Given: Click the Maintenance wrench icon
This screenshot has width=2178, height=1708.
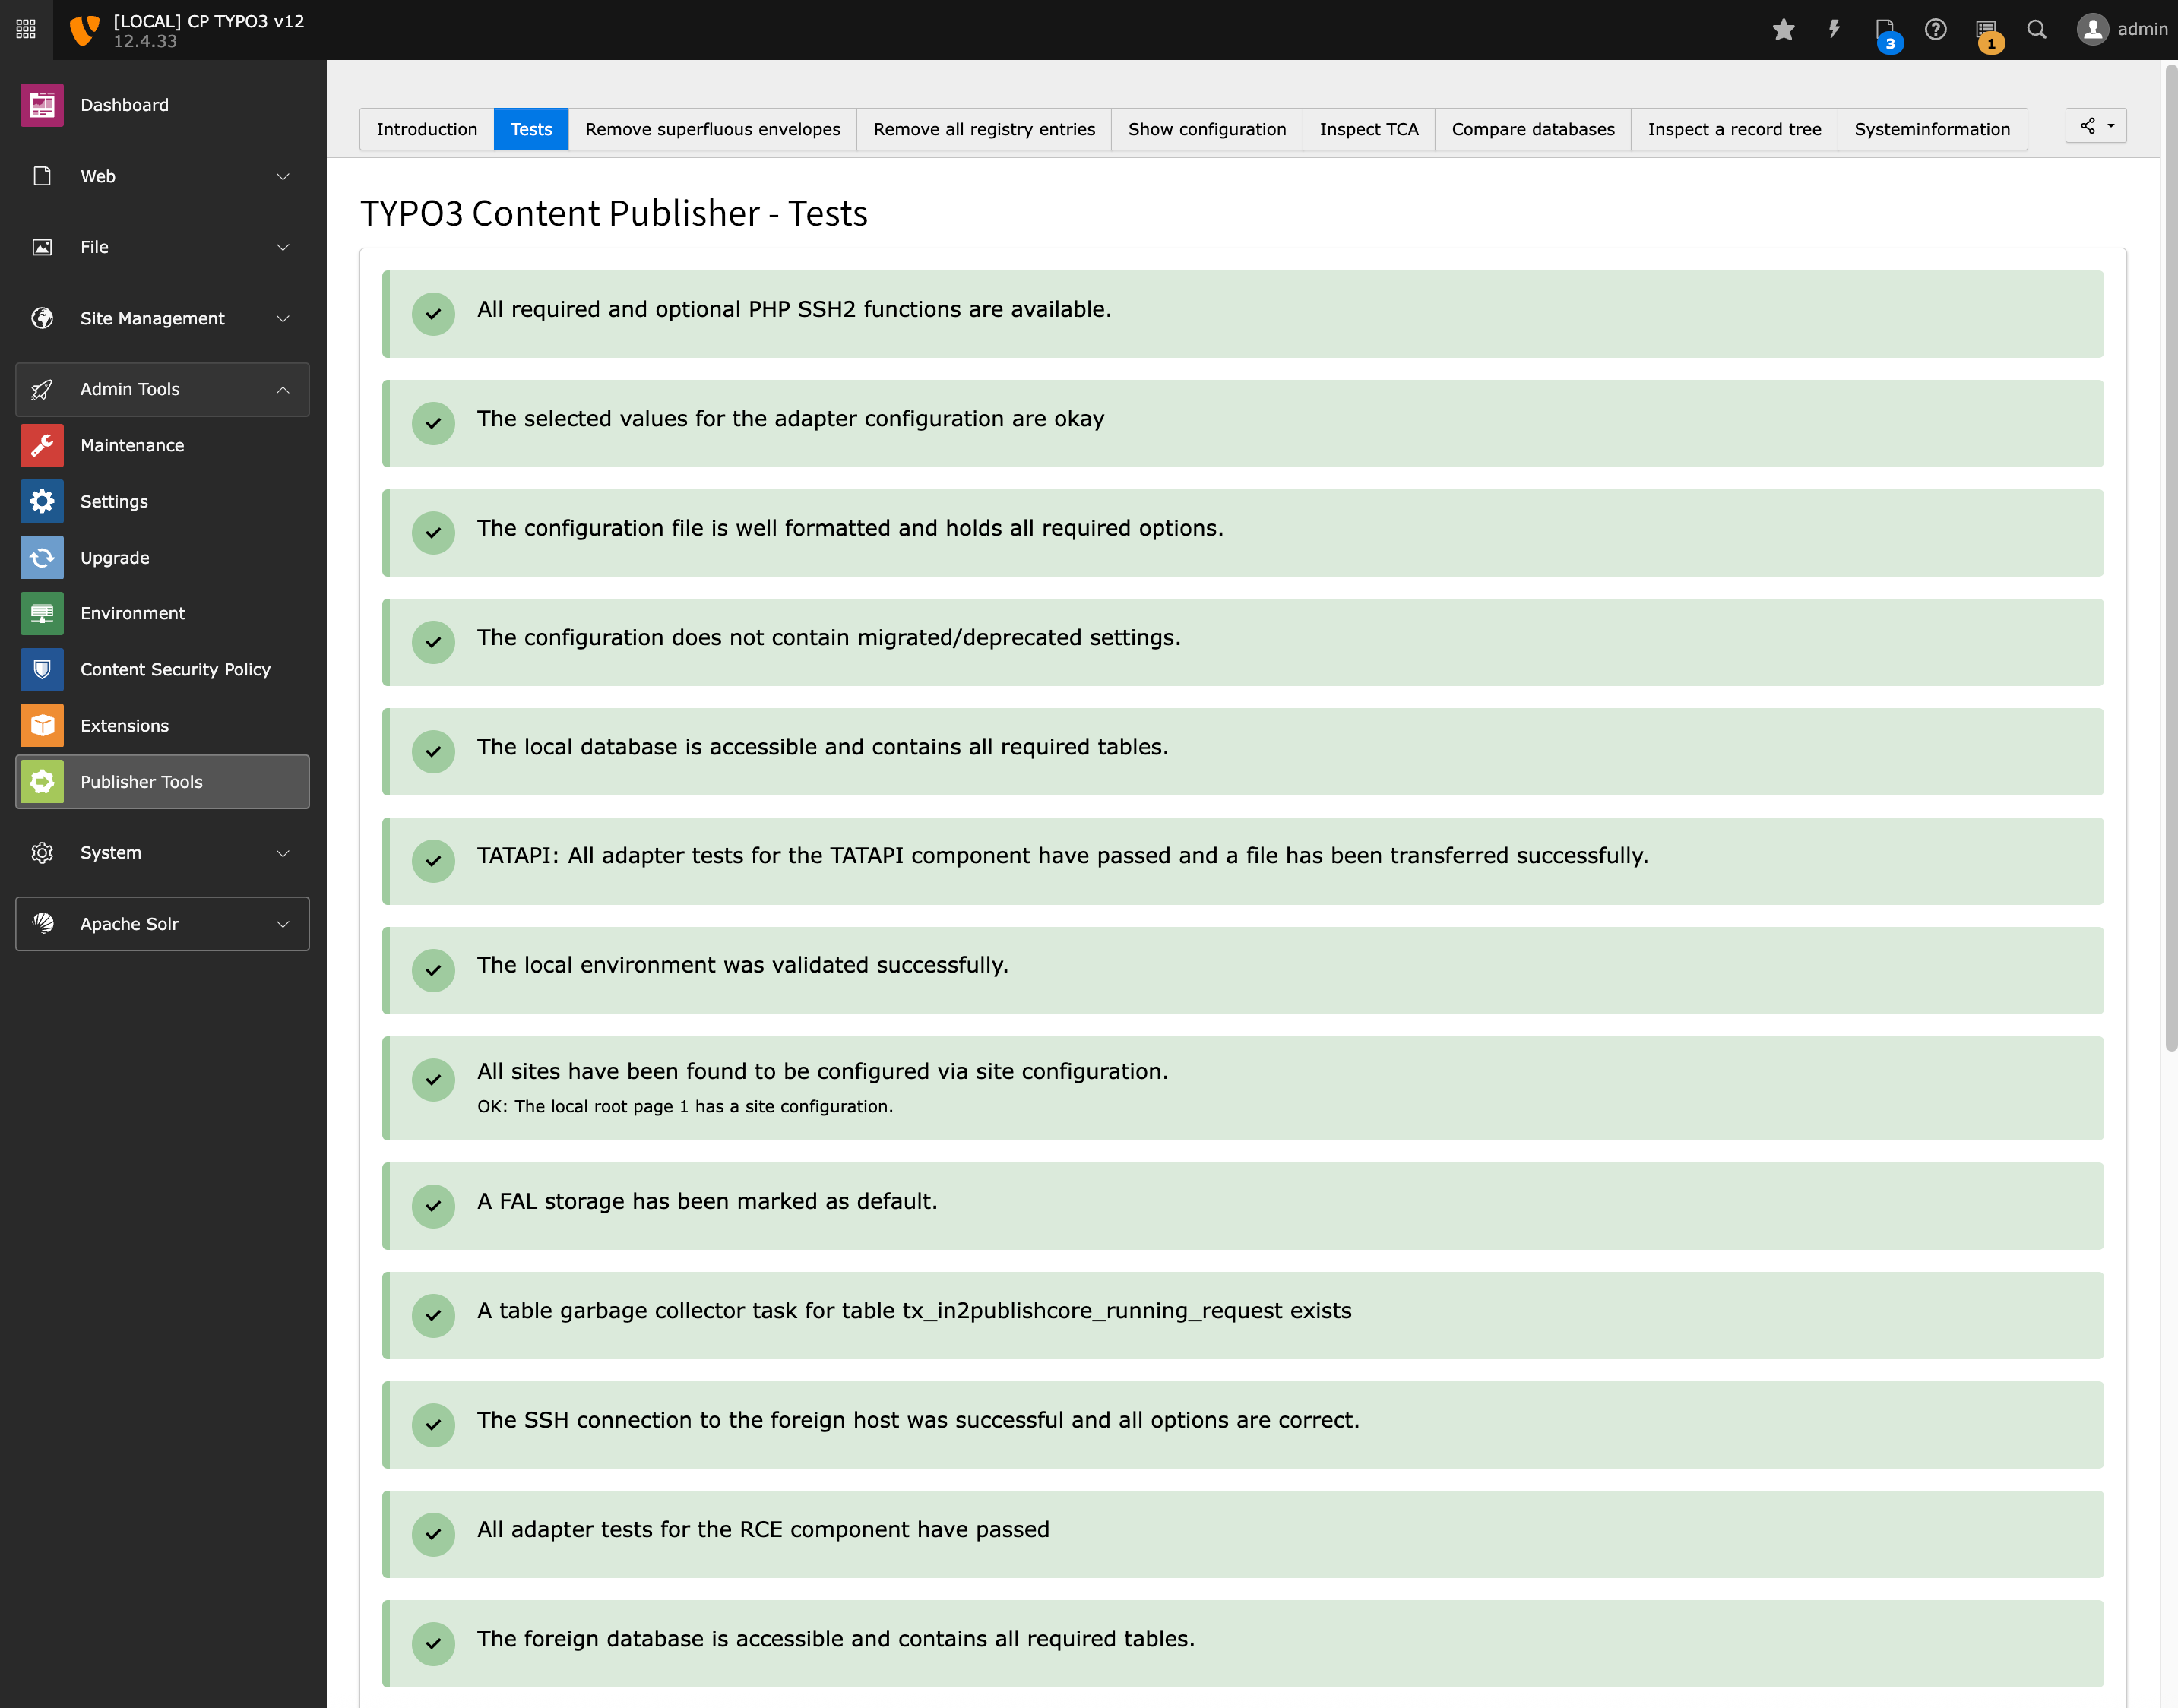Looking at the screenshot, I should pyautogui.click(x=42, y=445).
